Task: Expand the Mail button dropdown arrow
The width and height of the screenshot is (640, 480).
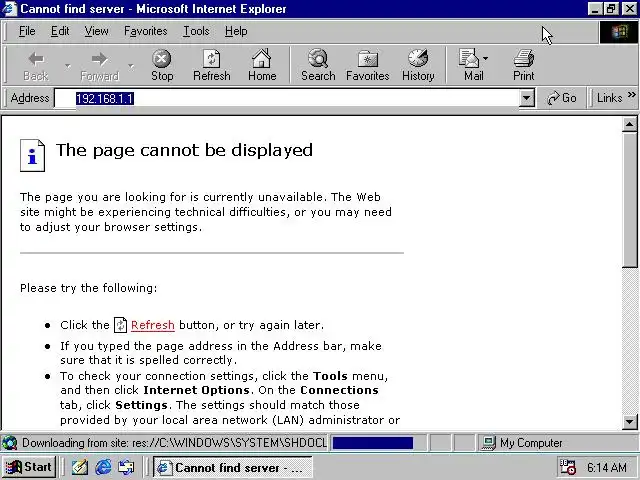Action: click(485, 59)
